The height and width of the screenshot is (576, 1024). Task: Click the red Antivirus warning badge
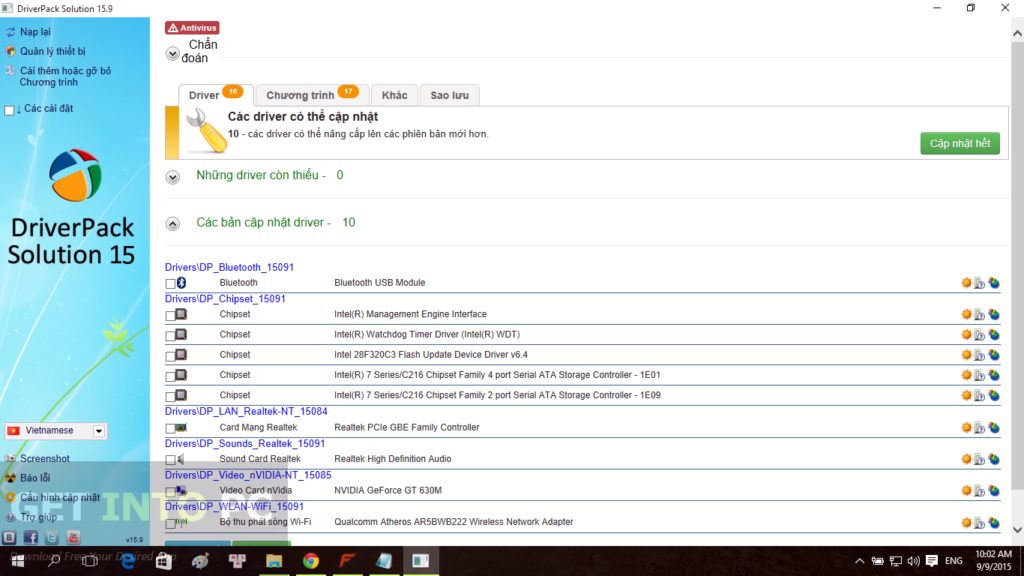coord(192,27)
